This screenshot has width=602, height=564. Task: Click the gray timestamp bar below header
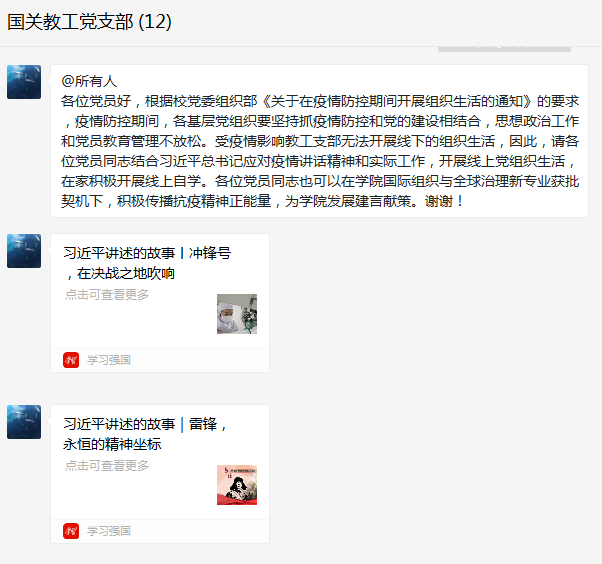coord(504,49)
